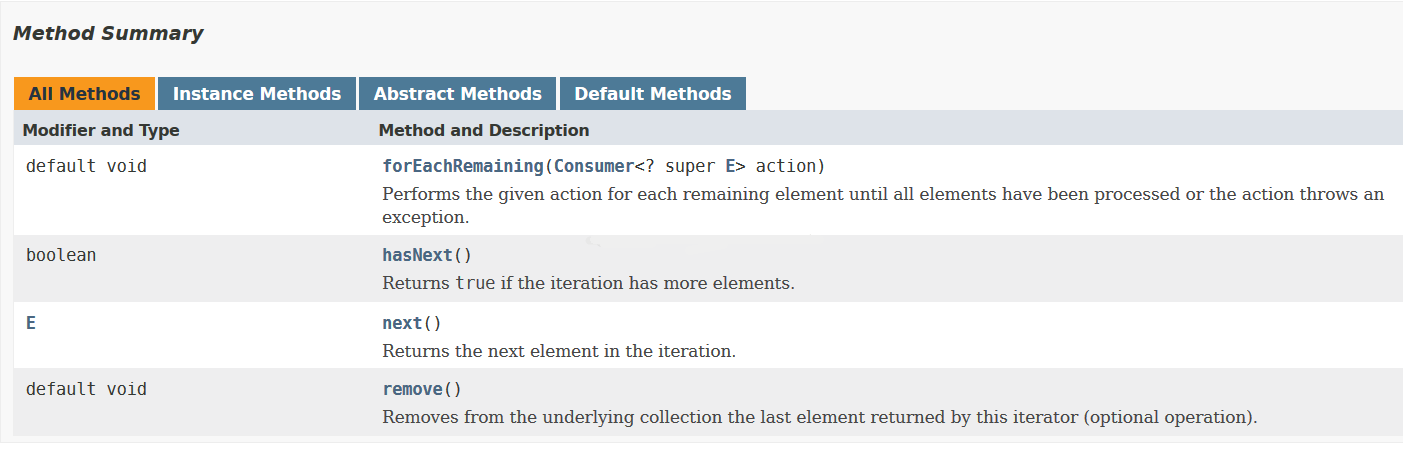1403x451 pixels.
Task: Click the Modifier and Type column header
Action: (101, 130)
